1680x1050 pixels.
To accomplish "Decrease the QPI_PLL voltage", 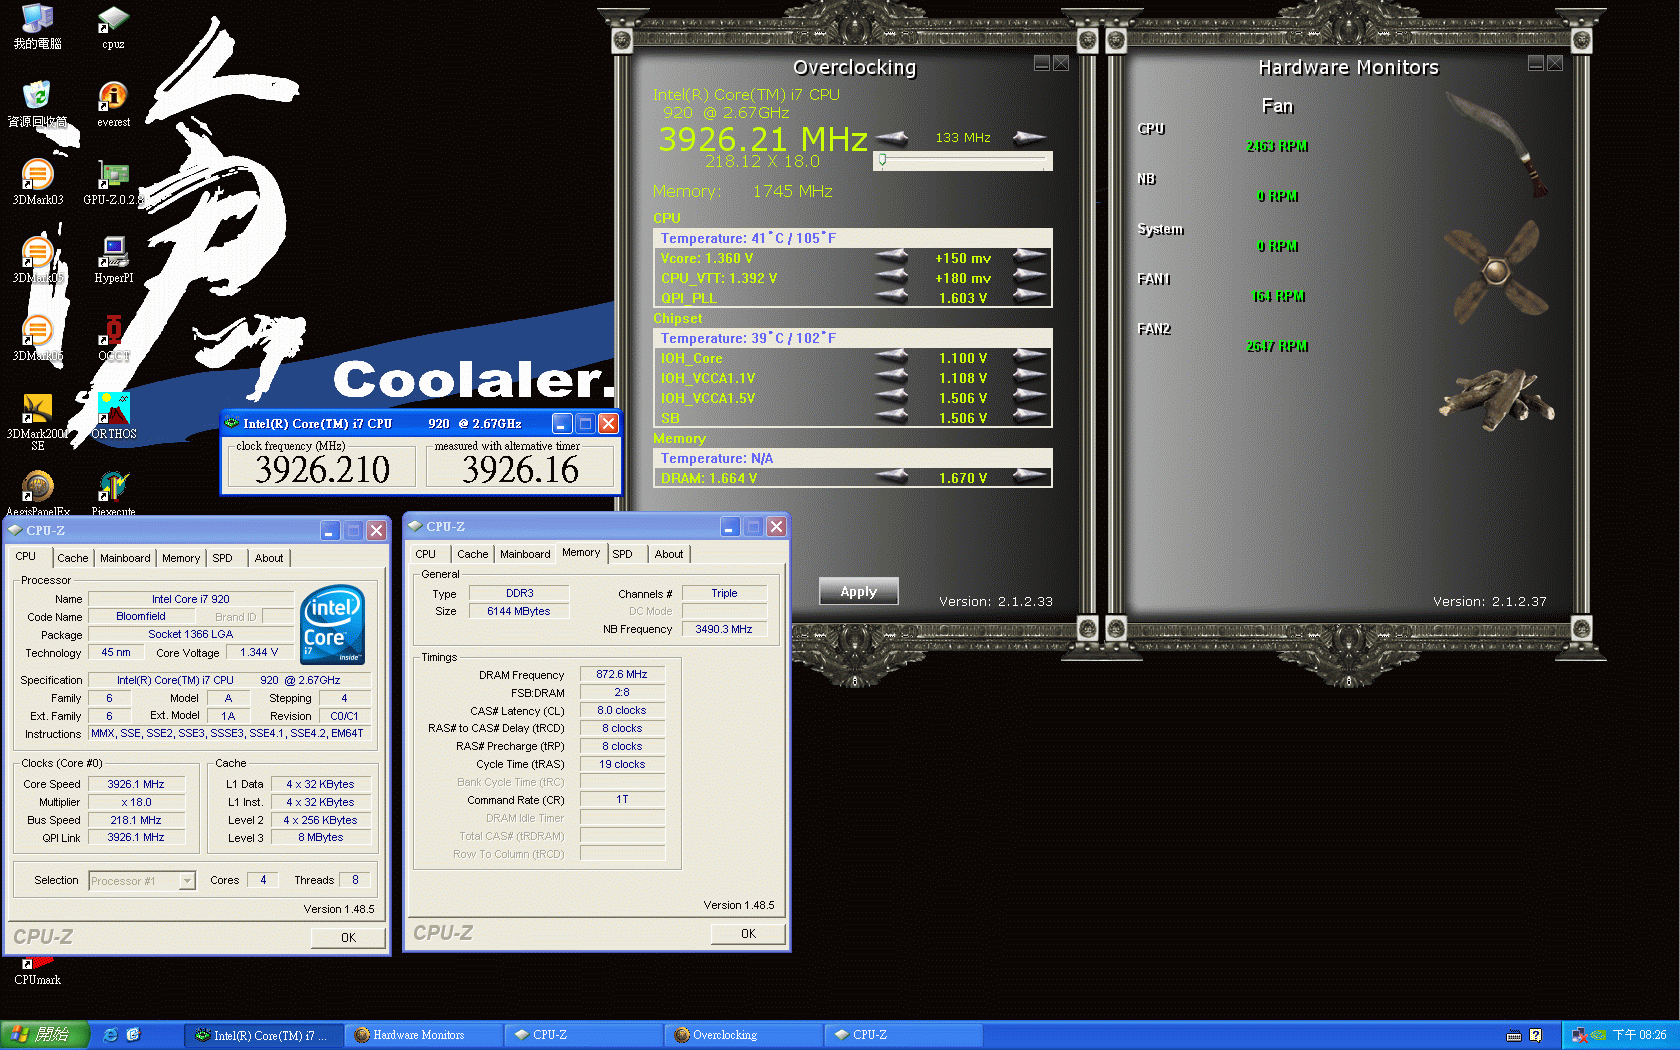I will click(x=892, y=297).
